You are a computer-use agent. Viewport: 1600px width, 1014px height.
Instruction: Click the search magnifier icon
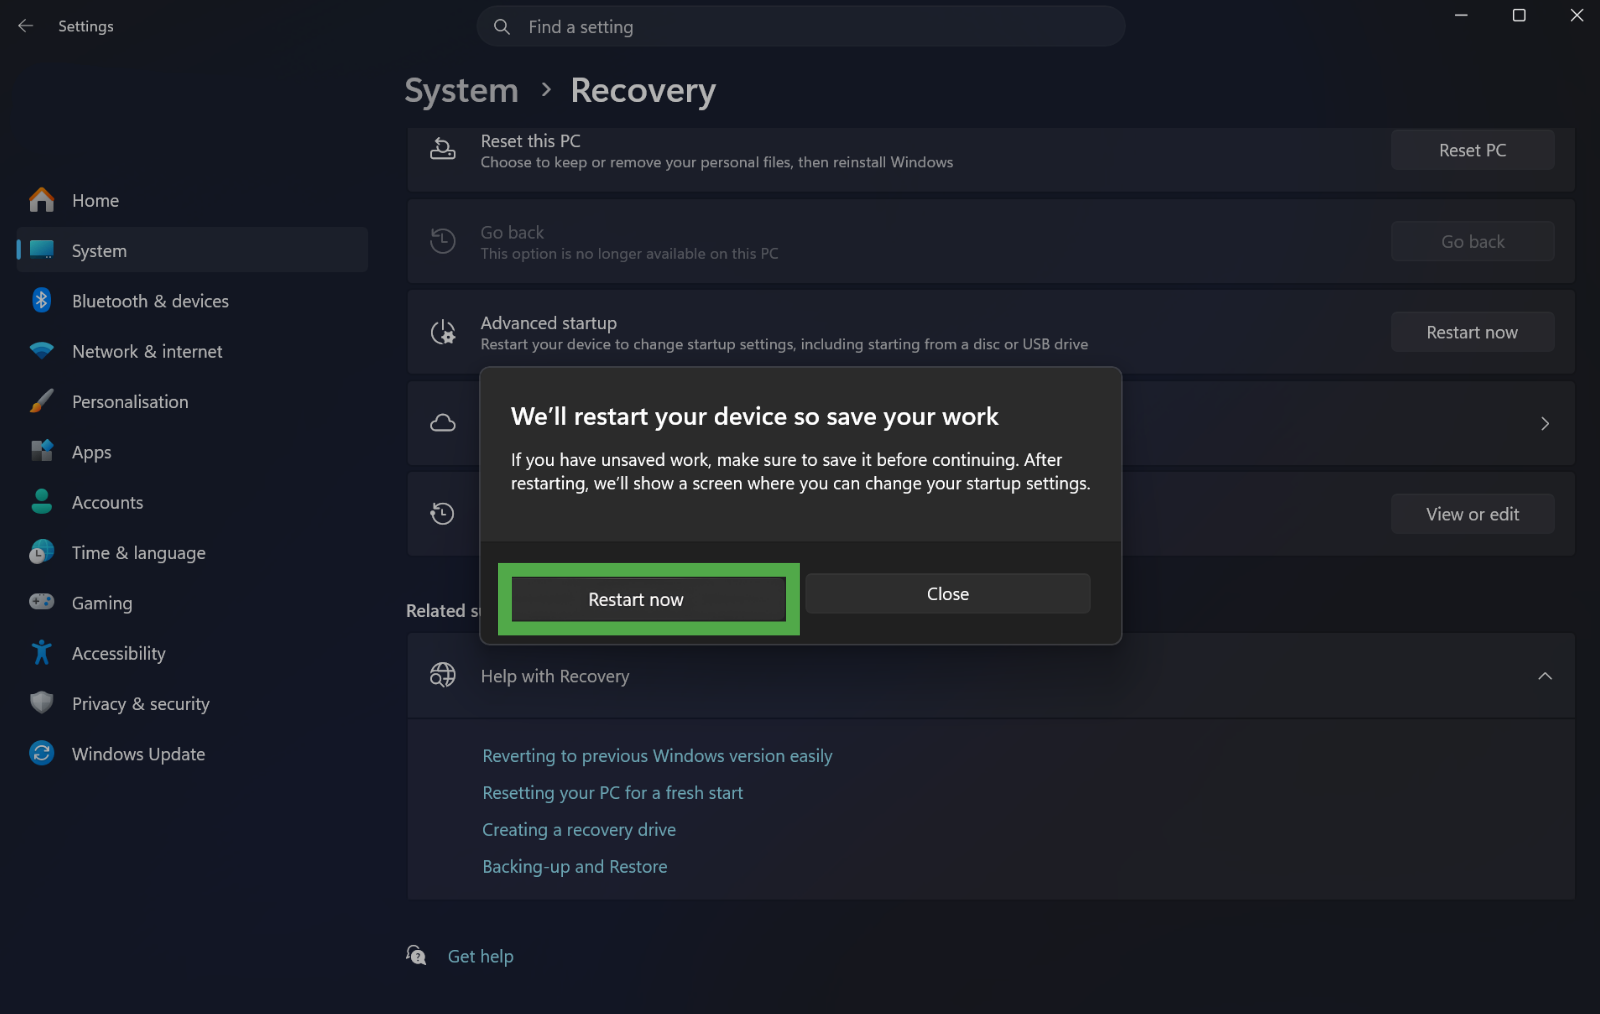point(502,27)
